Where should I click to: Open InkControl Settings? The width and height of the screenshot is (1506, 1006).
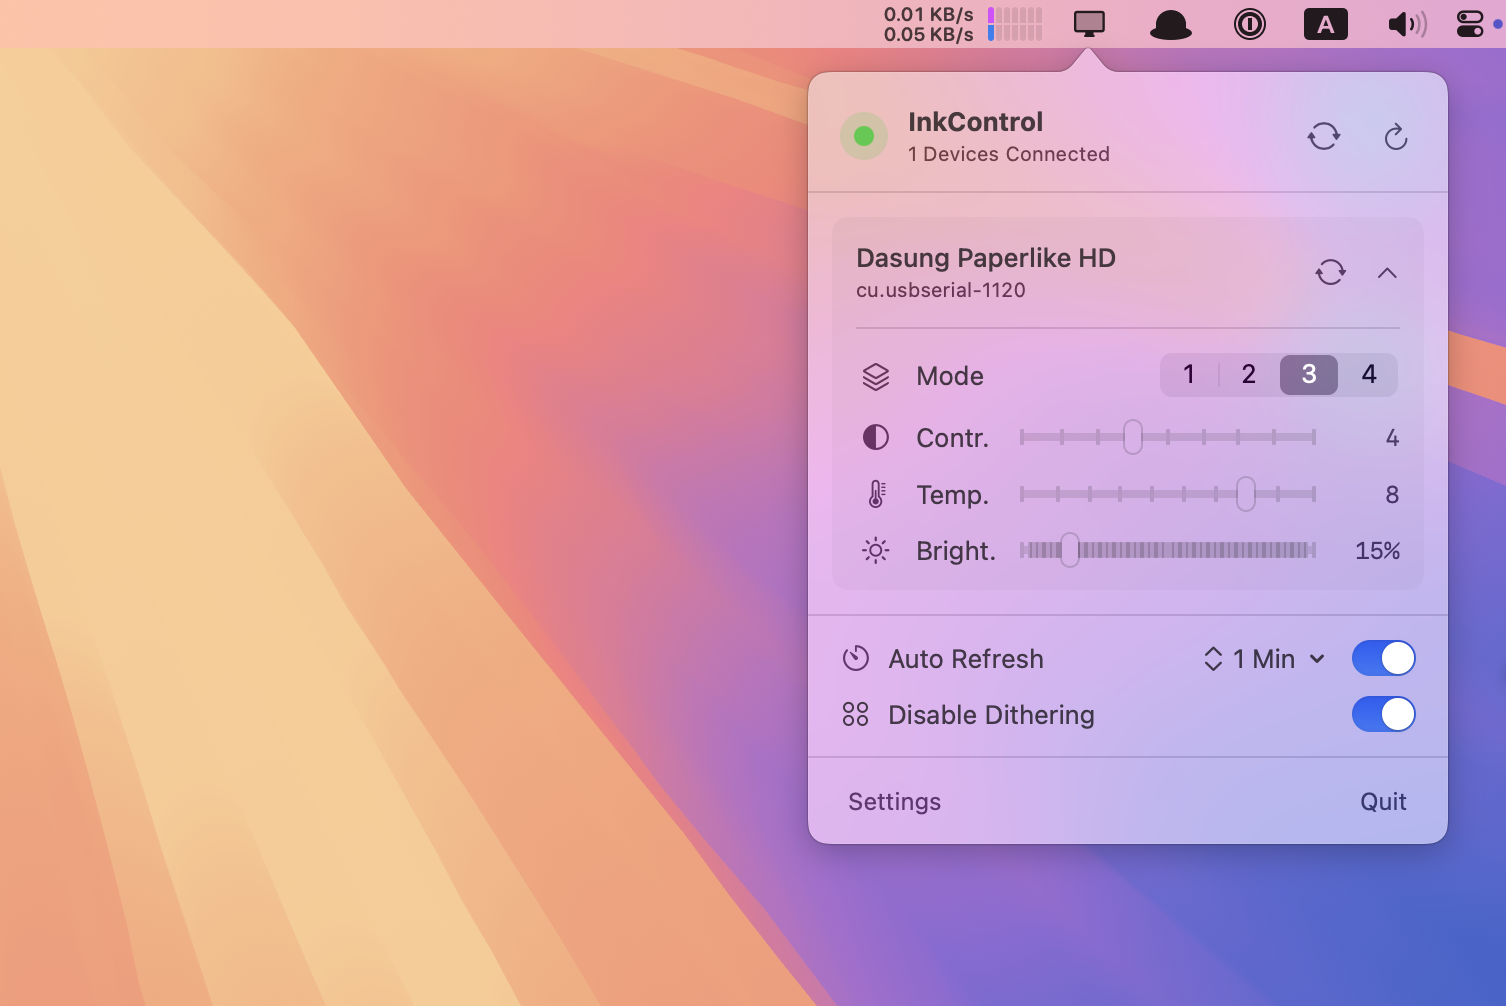click(x=894, y=802)
